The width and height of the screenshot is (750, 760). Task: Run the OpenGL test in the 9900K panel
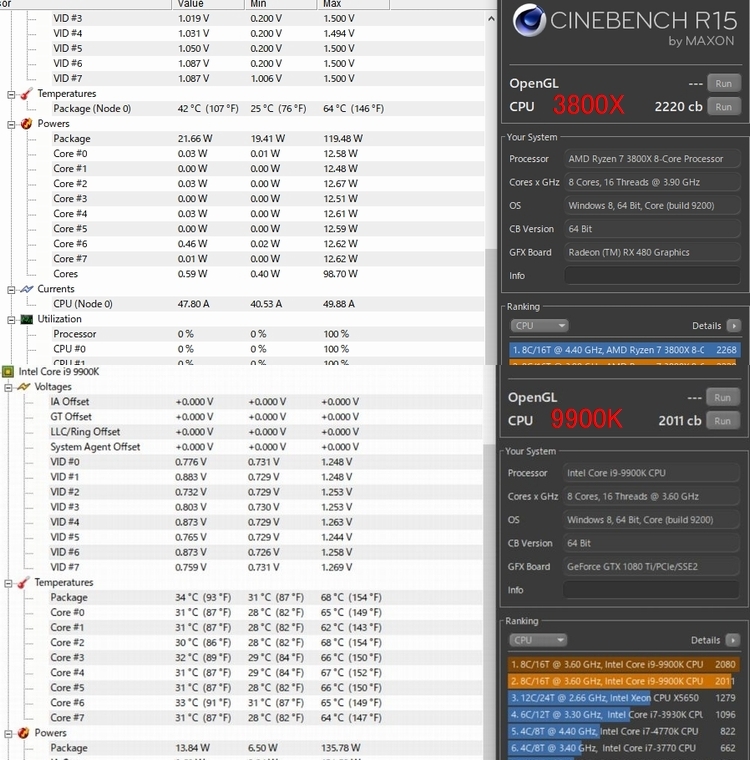(x=722, y=397)
